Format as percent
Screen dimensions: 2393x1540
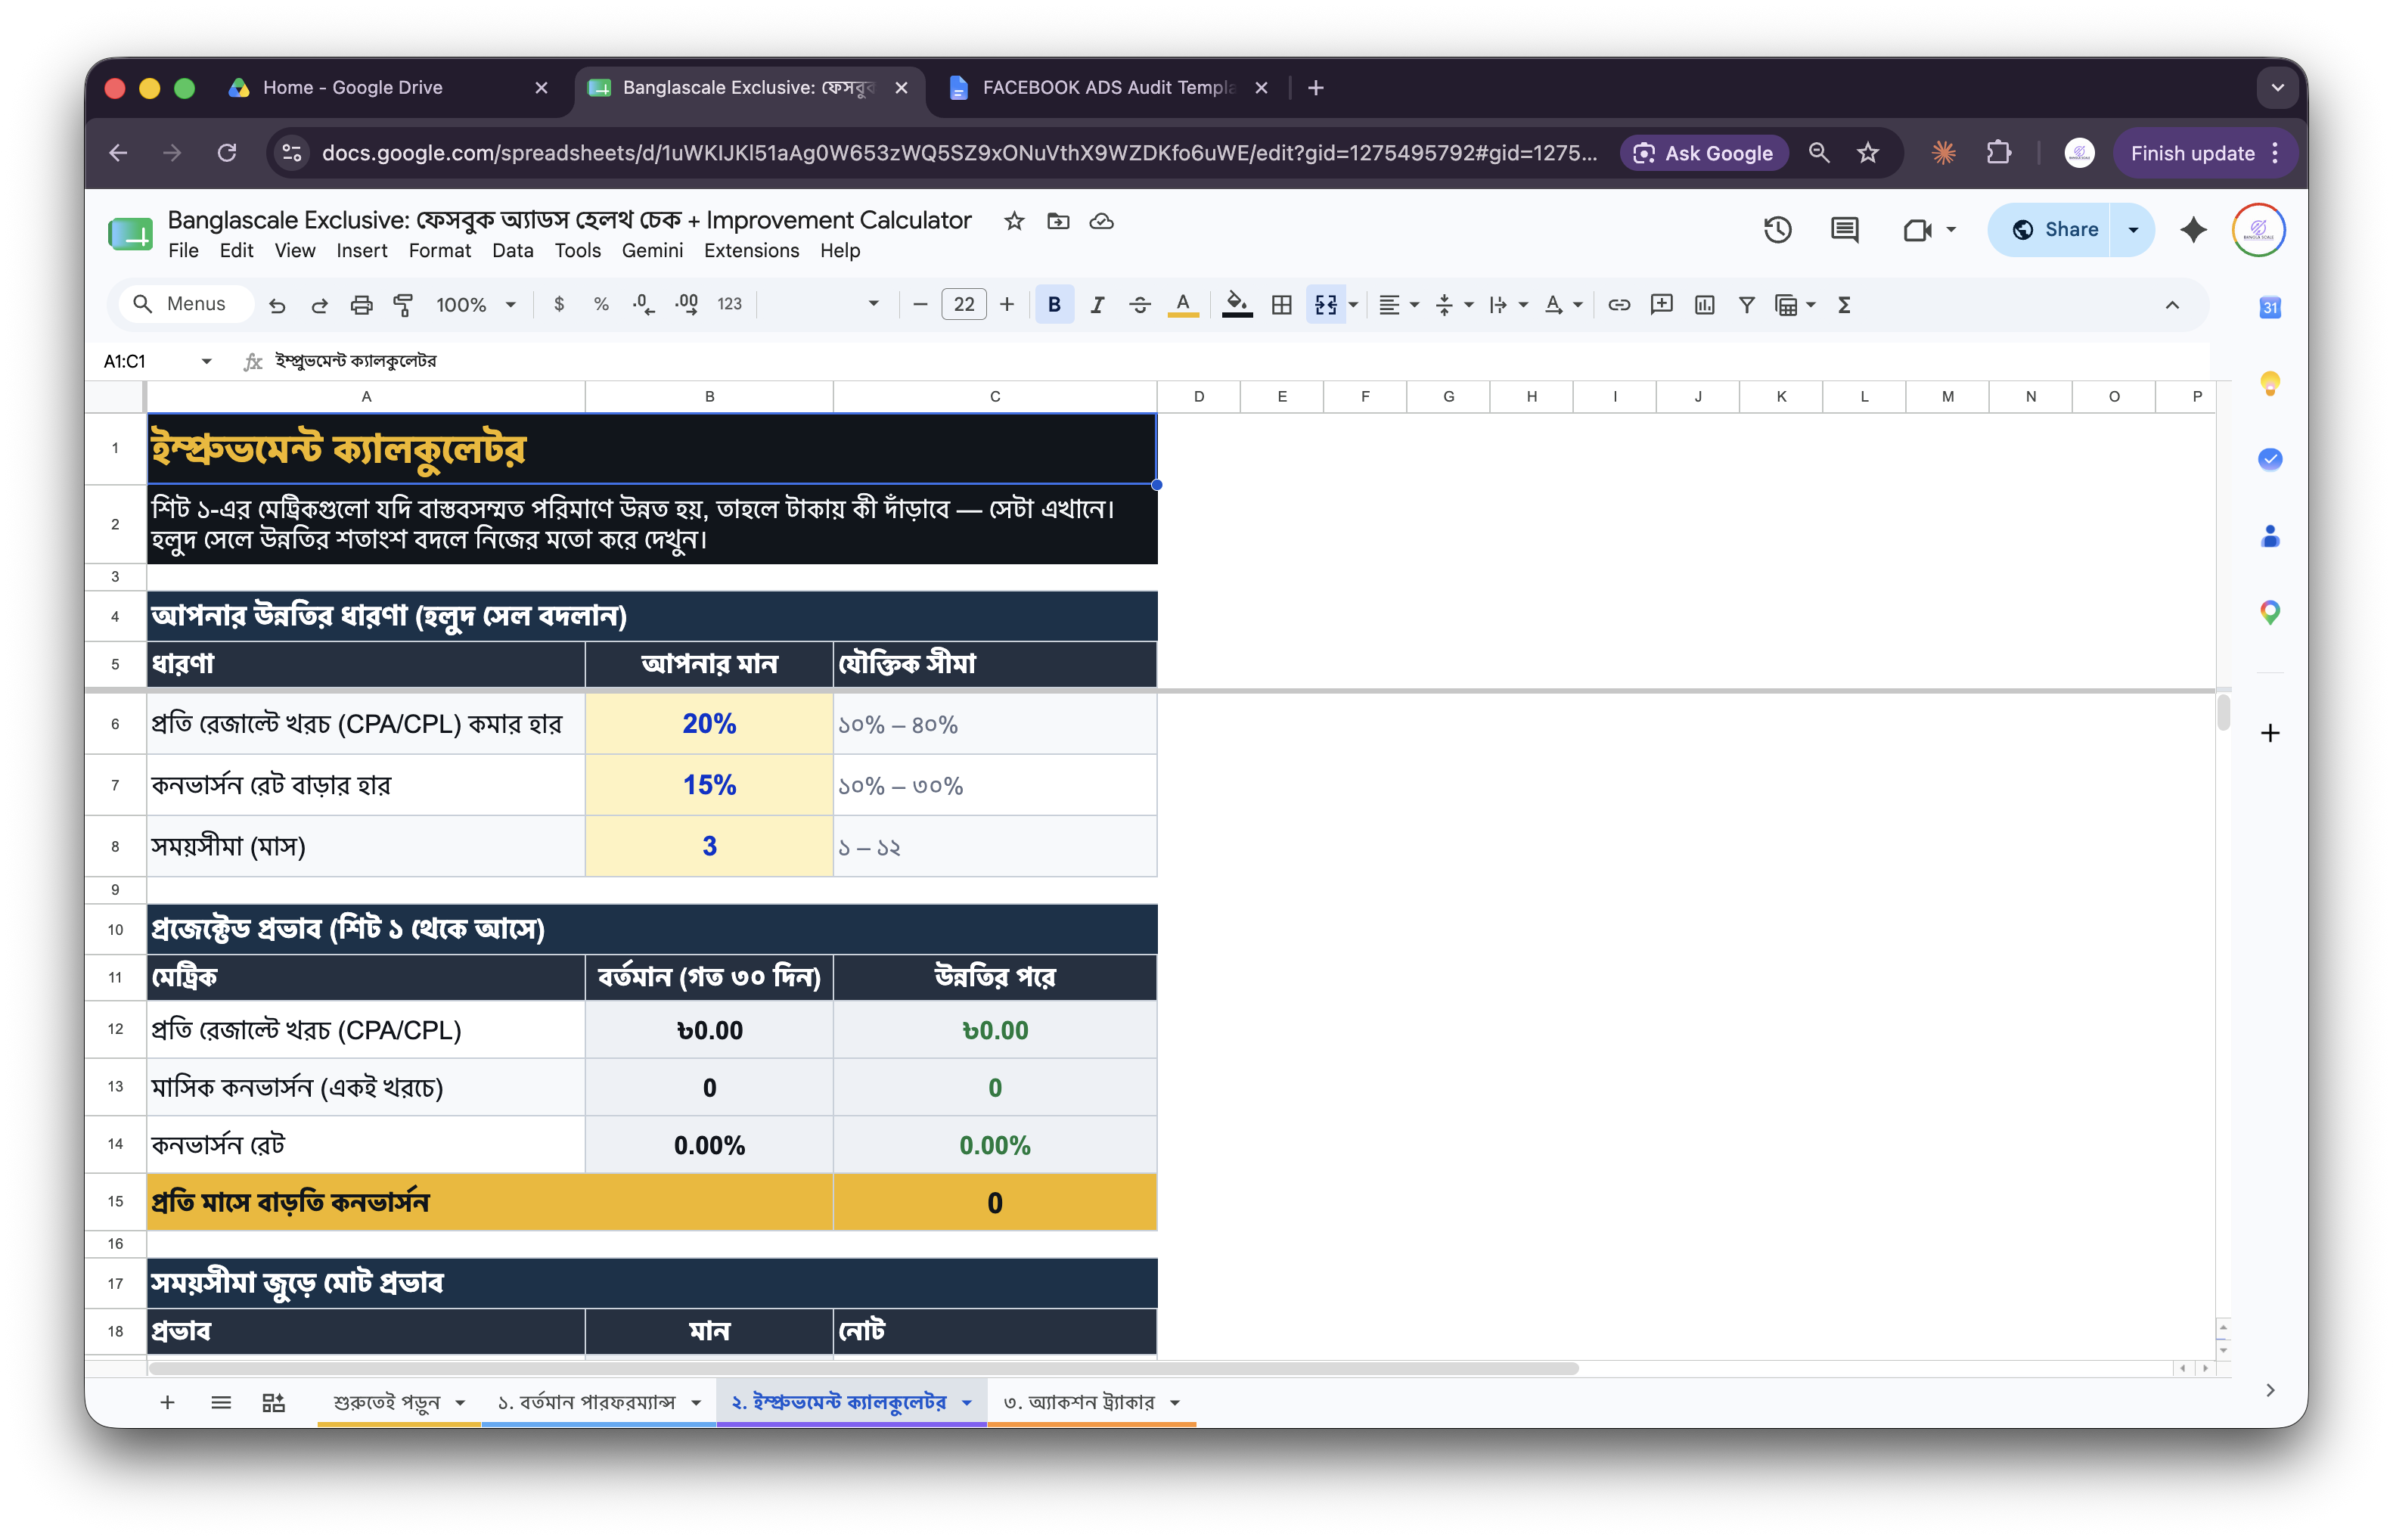601,304
